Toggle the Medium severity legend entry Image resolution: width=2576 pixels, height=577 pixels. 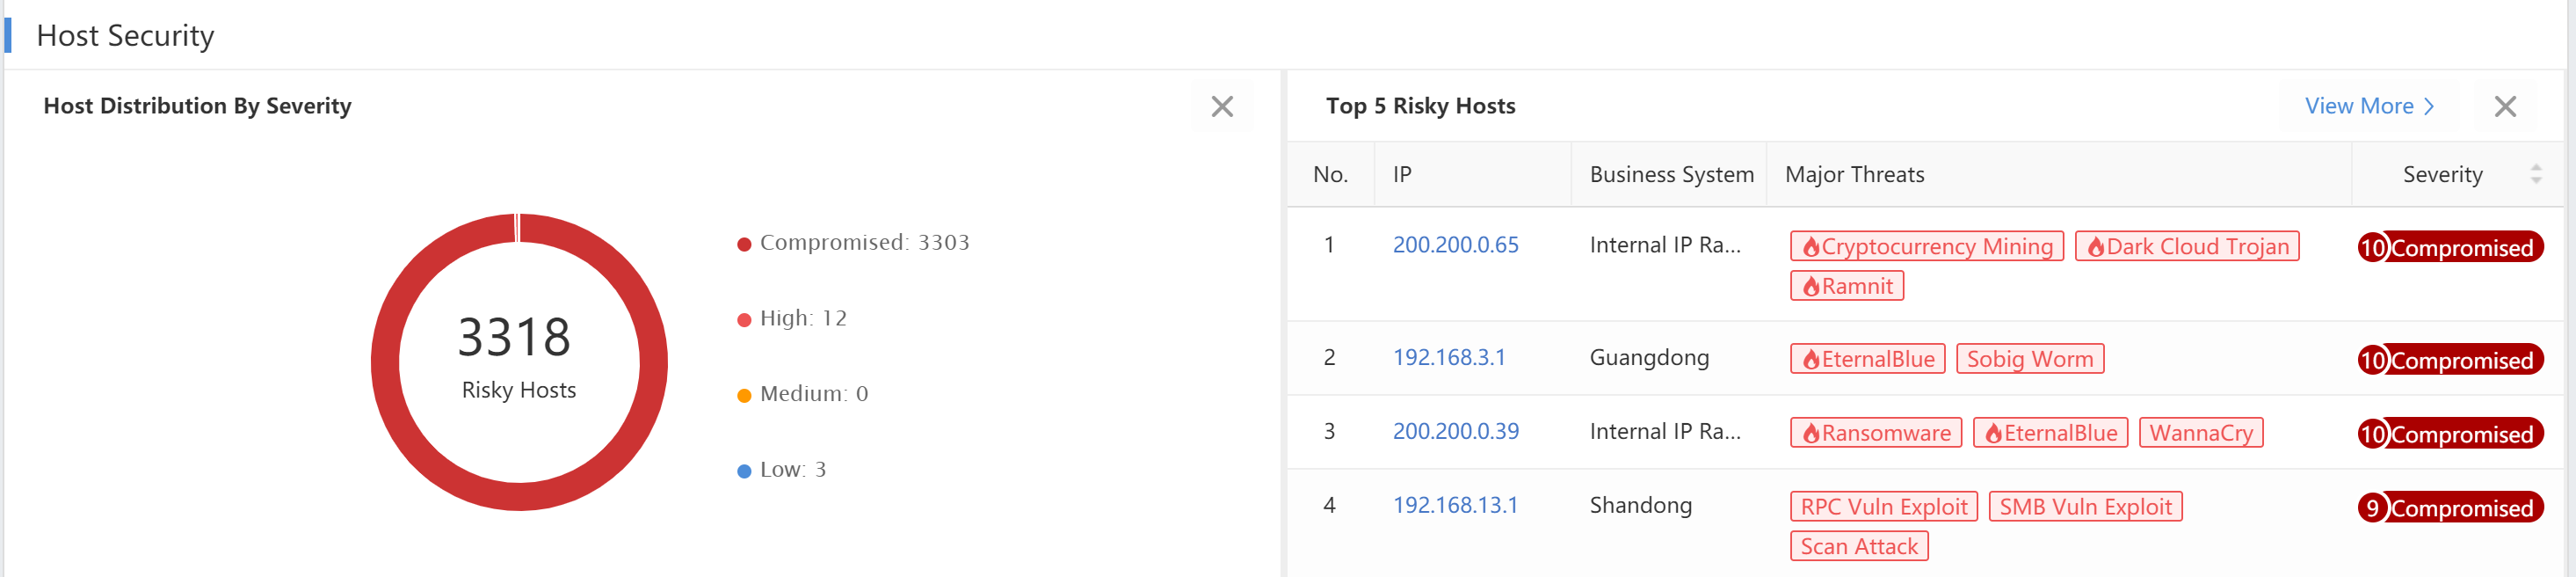[x=802, y=394]
